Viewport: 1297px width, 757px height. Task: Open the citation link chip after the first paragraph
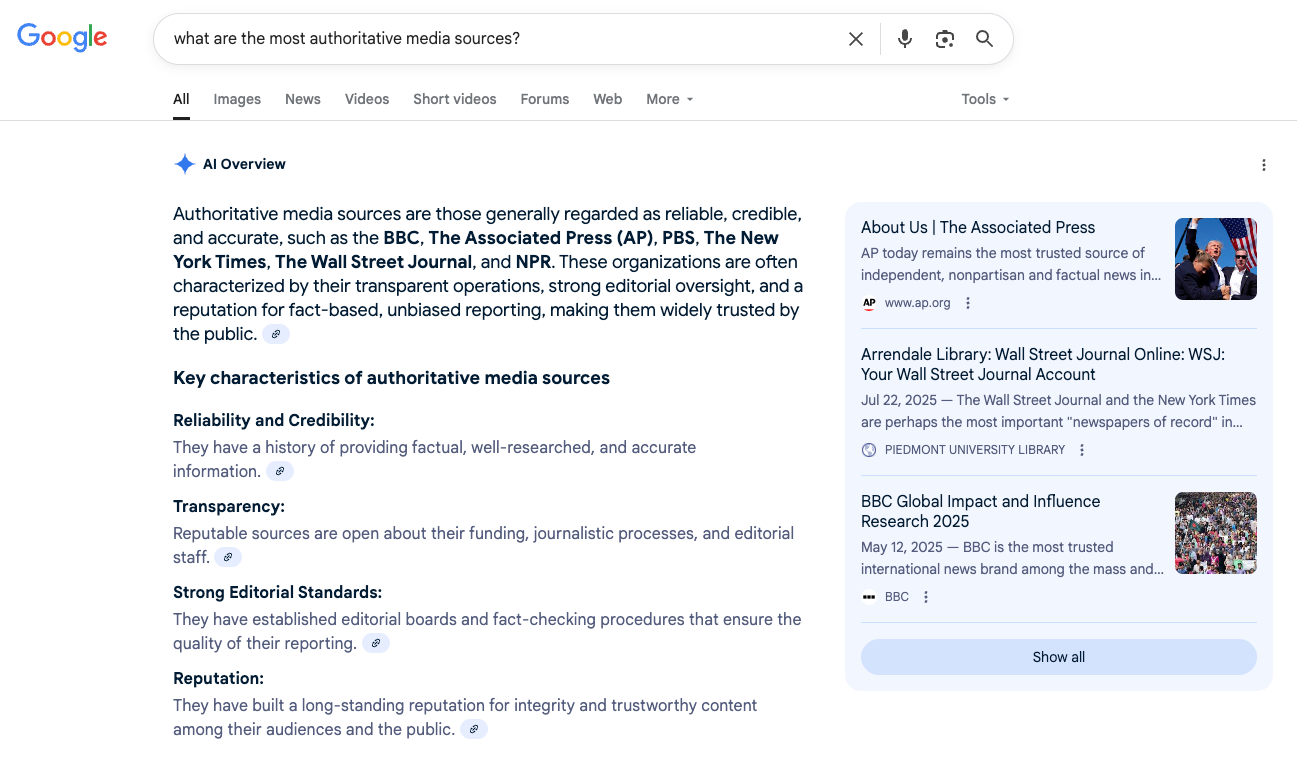(275, 333)
